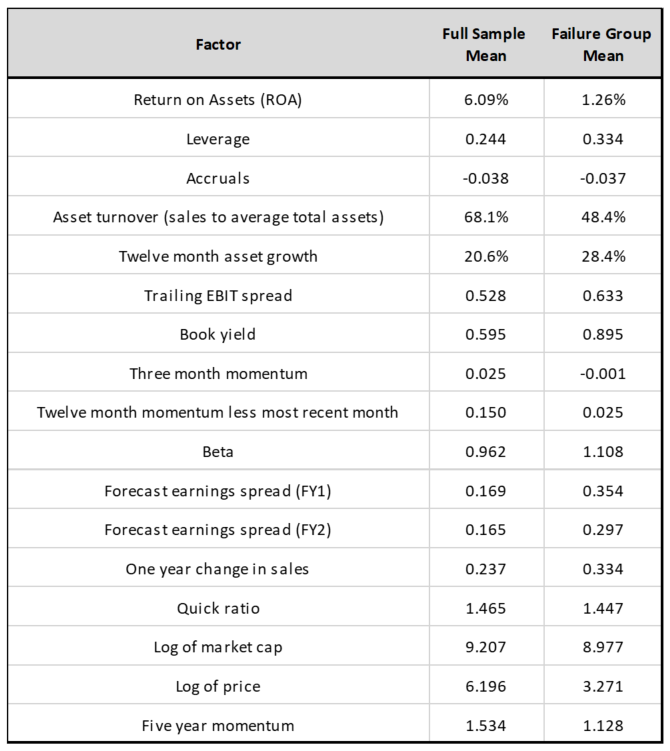
Task: Click the Beta row label
Action: click(x=218, y=452)
